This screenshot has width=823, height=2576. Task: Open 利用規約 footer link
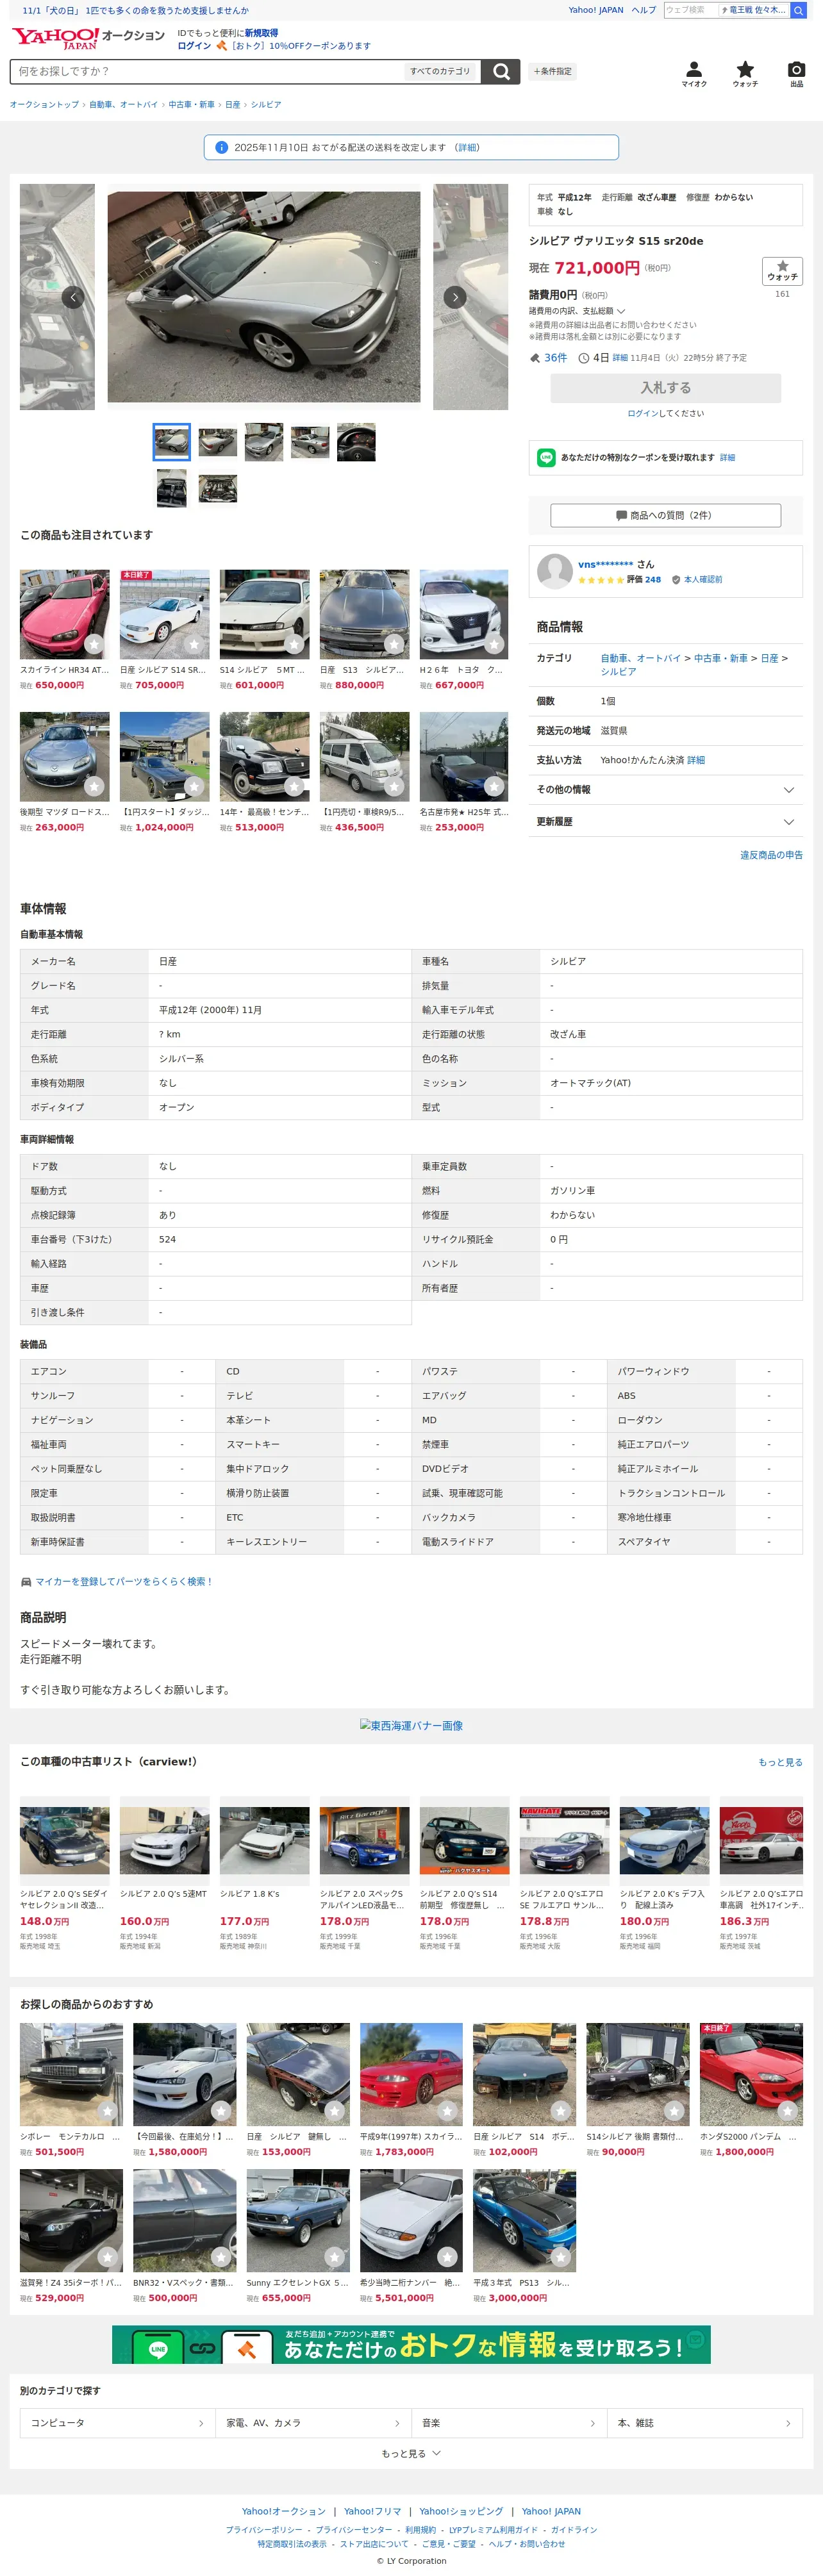420,2530
